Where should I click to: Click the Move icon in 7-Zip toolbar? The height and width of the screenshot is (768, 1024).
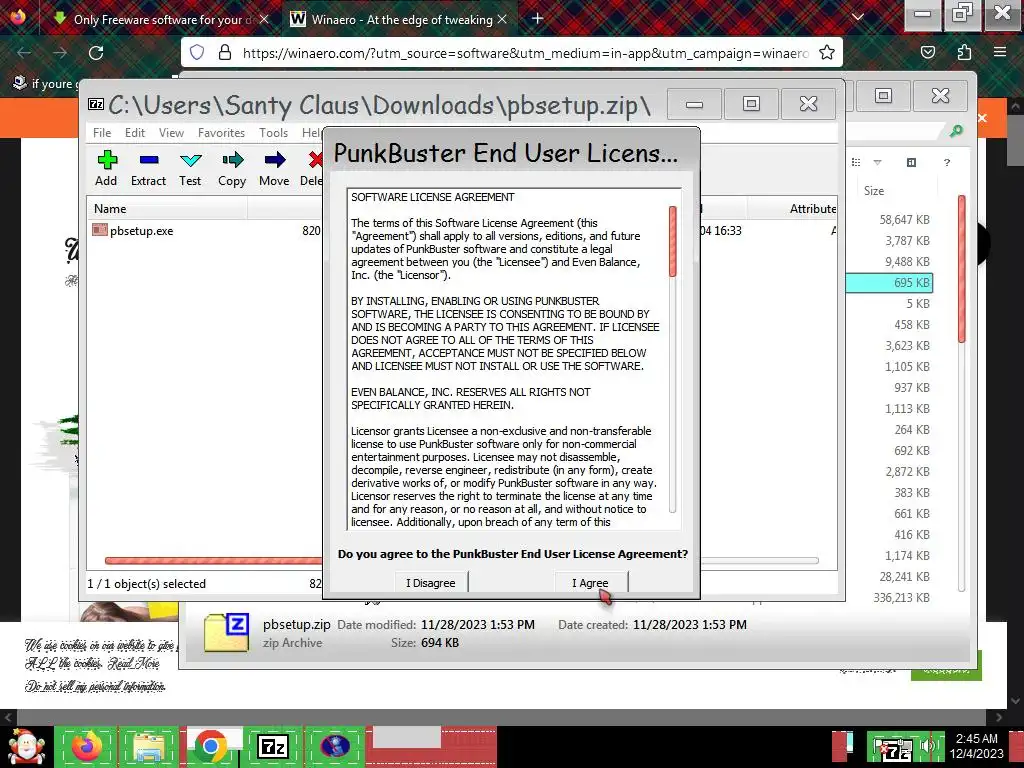274,160
